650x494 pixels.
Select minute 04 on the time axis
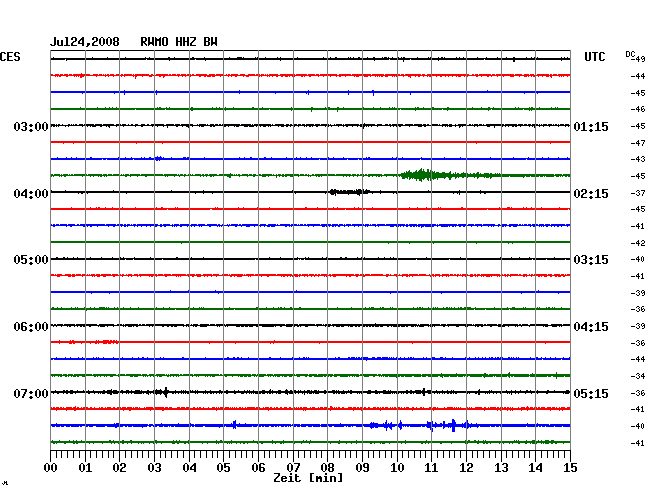pos(189,468)
